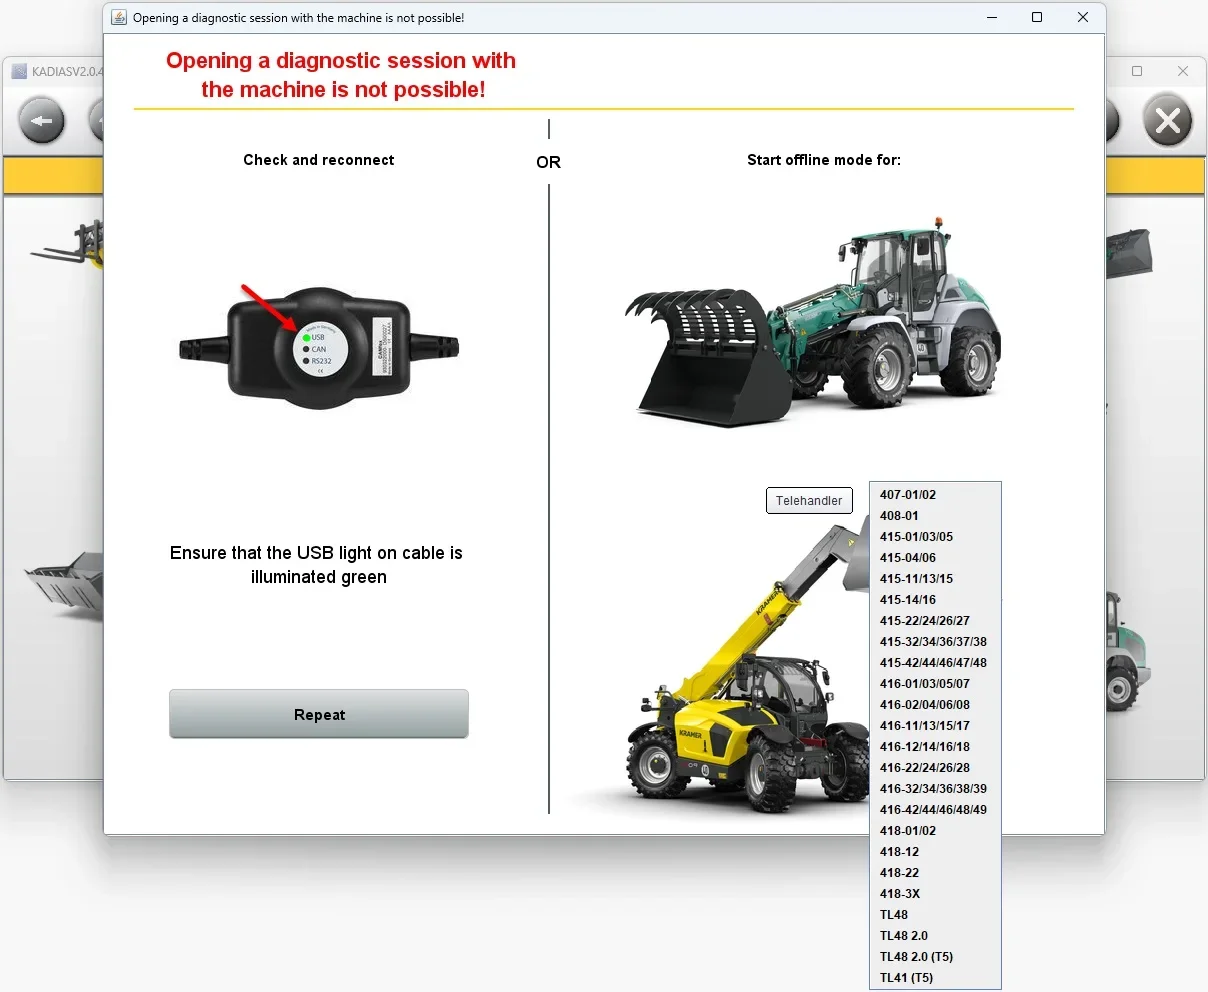Choose TL48 2.0 (T5) from the list
This screenshot has width=1208, height=992.
point(916,956)
